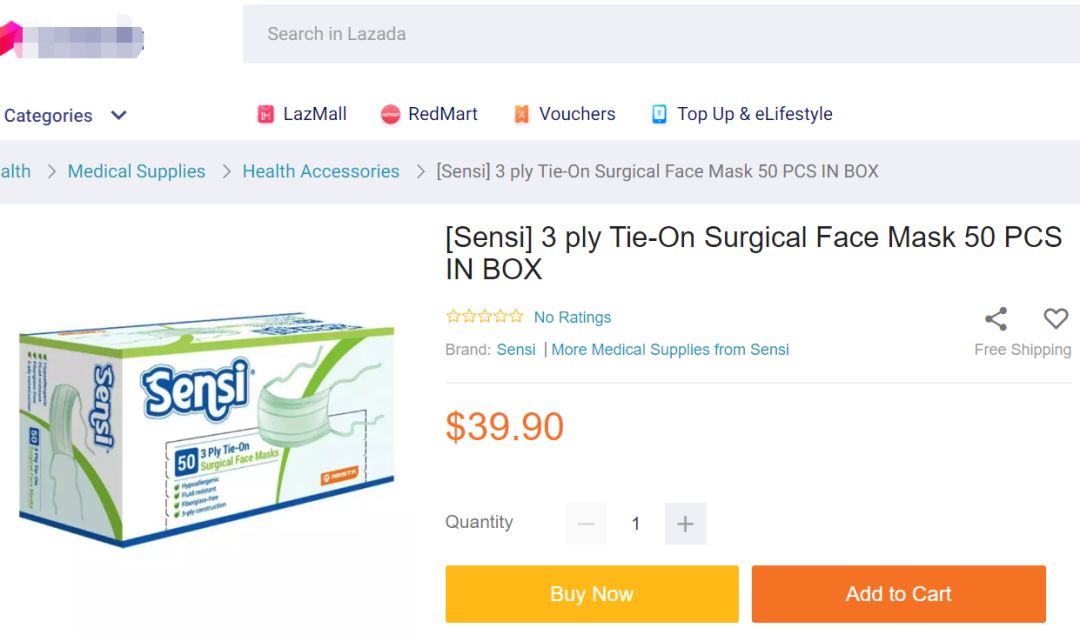This screenshot has width=1080, height=635.
Task: Open the Sensi brand link
Action: (x=516, y=350)
